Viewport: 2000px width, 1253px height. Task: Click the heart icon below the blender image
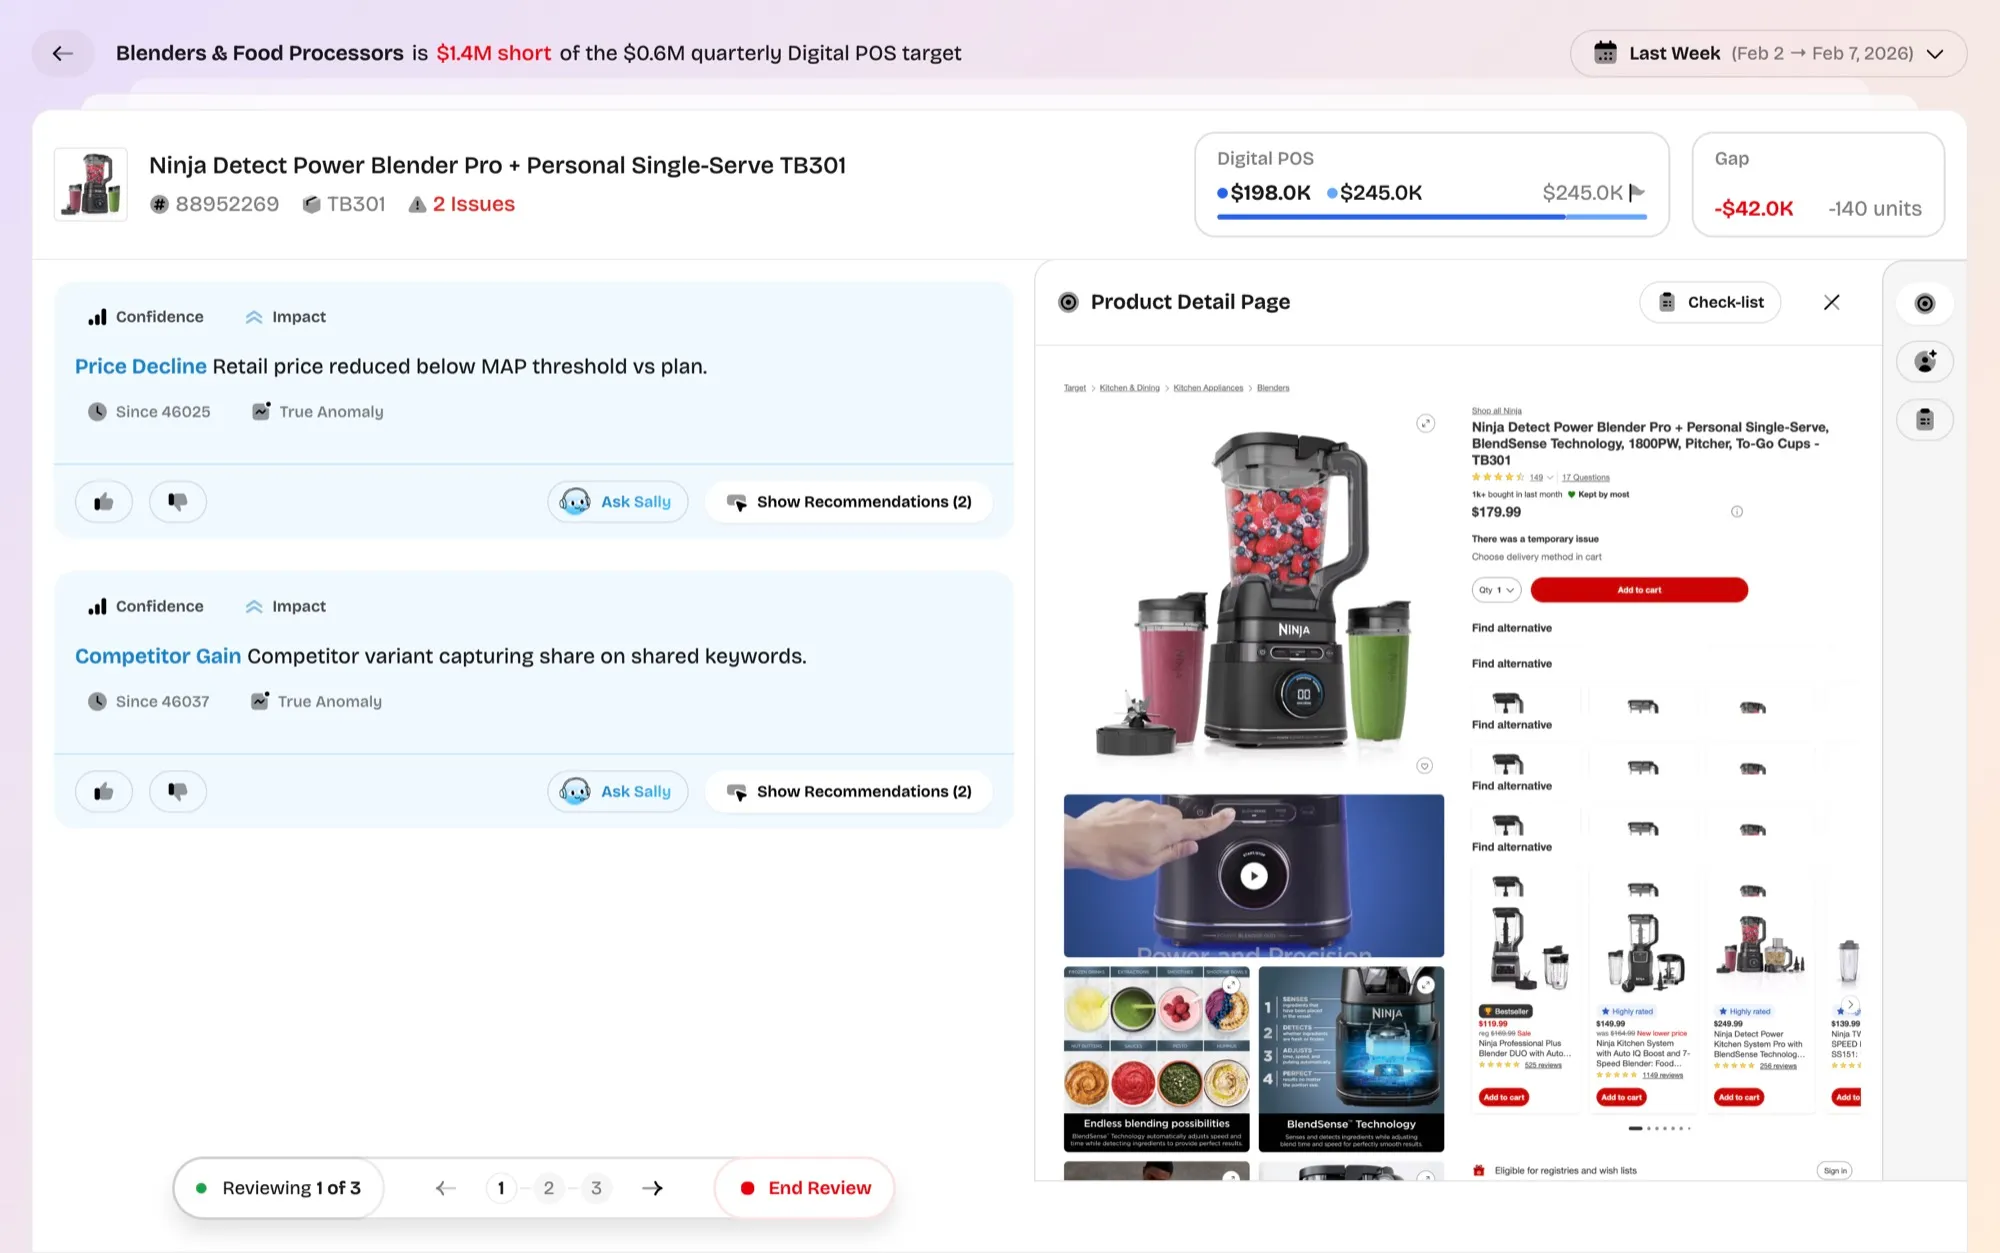pos(1425,766)
